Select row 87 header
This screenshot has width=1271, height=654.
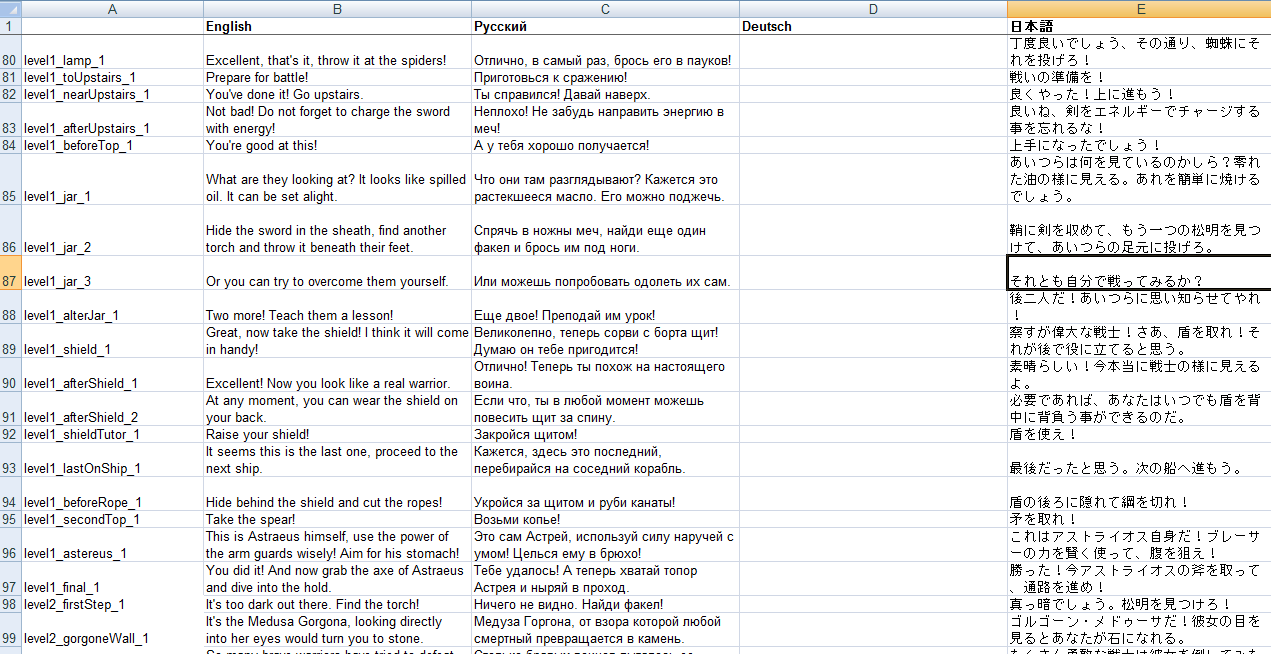pyautogui.click(x=10, y=273)
